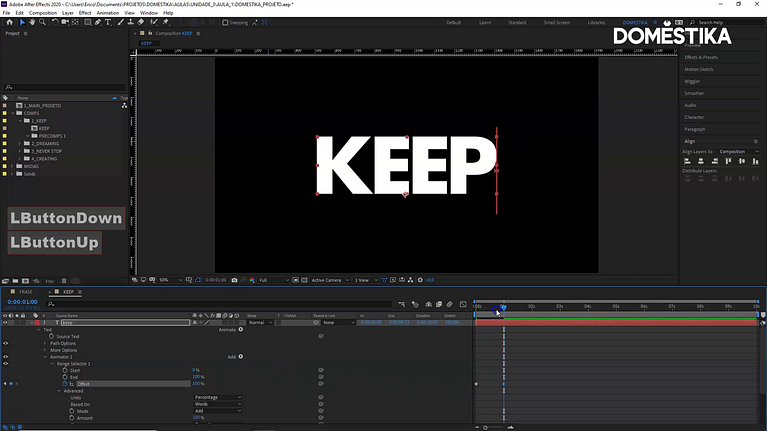Choose the Rotation tool
The width and height of the screenshot is (767, 431).
pyautogui.click(x=55, y=23)
